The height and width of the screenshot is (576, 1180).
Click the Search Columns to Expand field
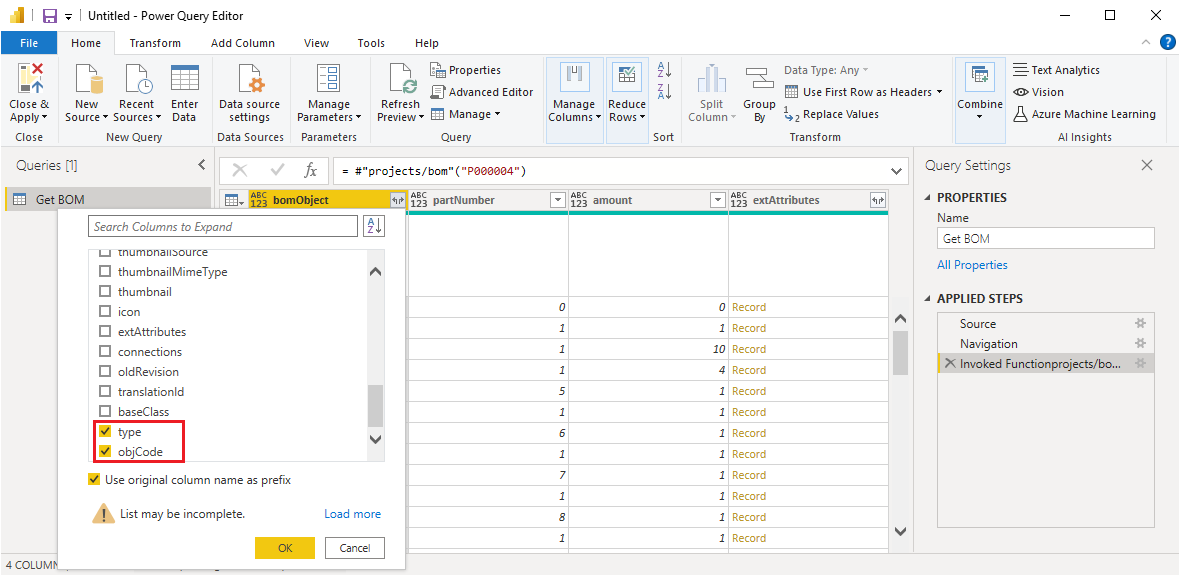pos(222,227)
